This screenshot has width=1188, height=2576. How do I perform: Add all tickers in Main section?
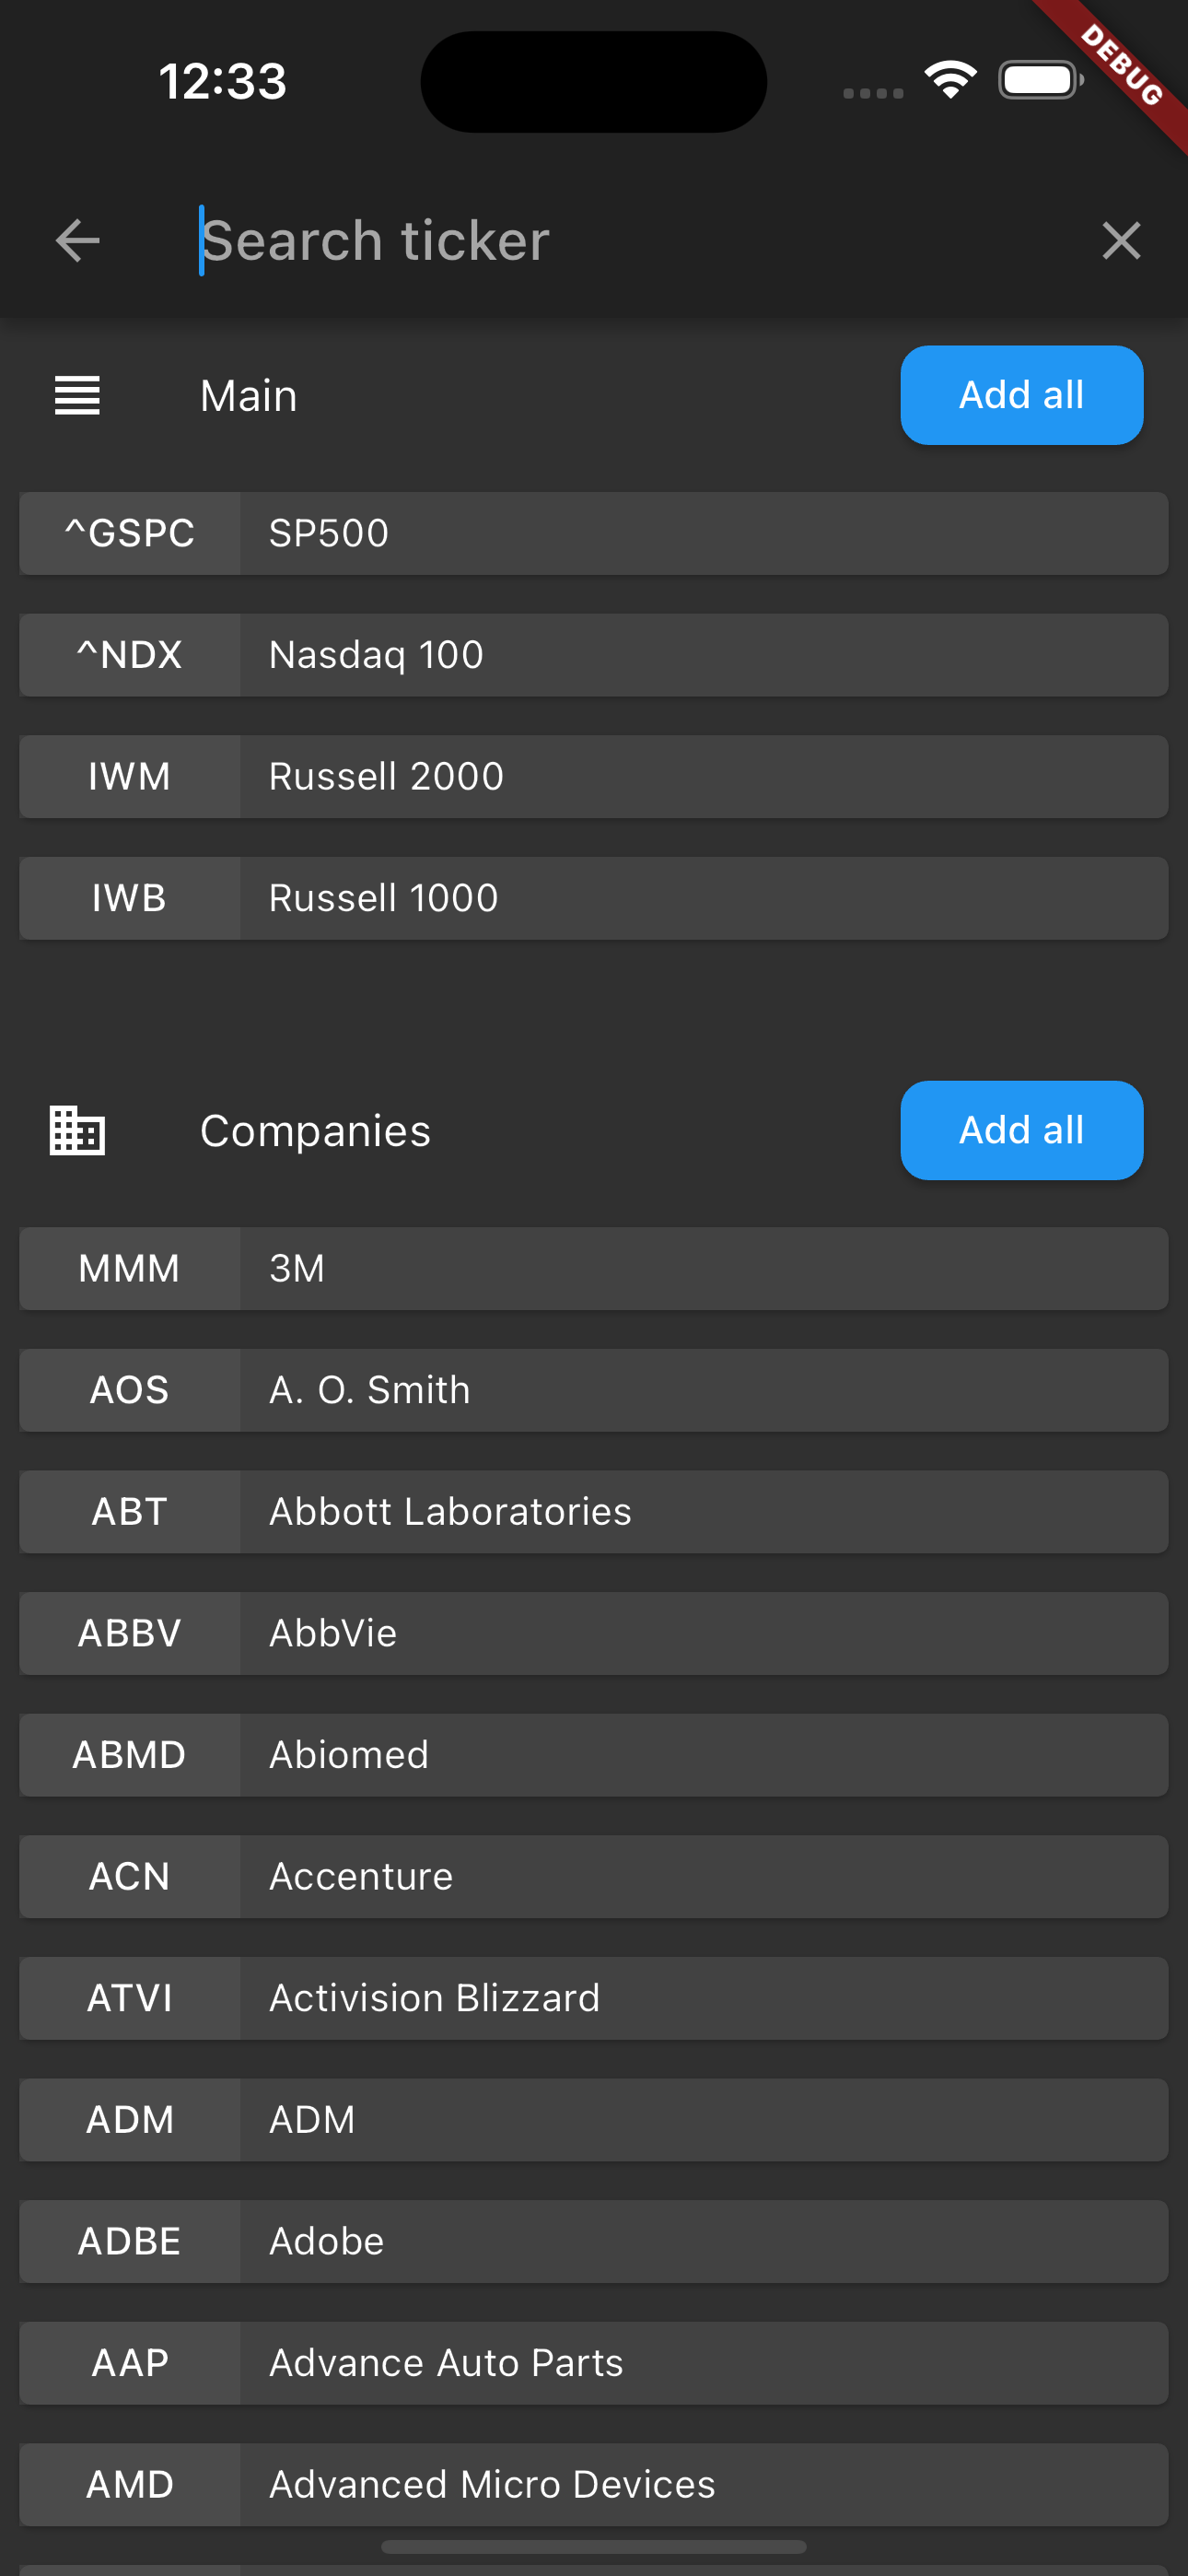coord(1021,395)
